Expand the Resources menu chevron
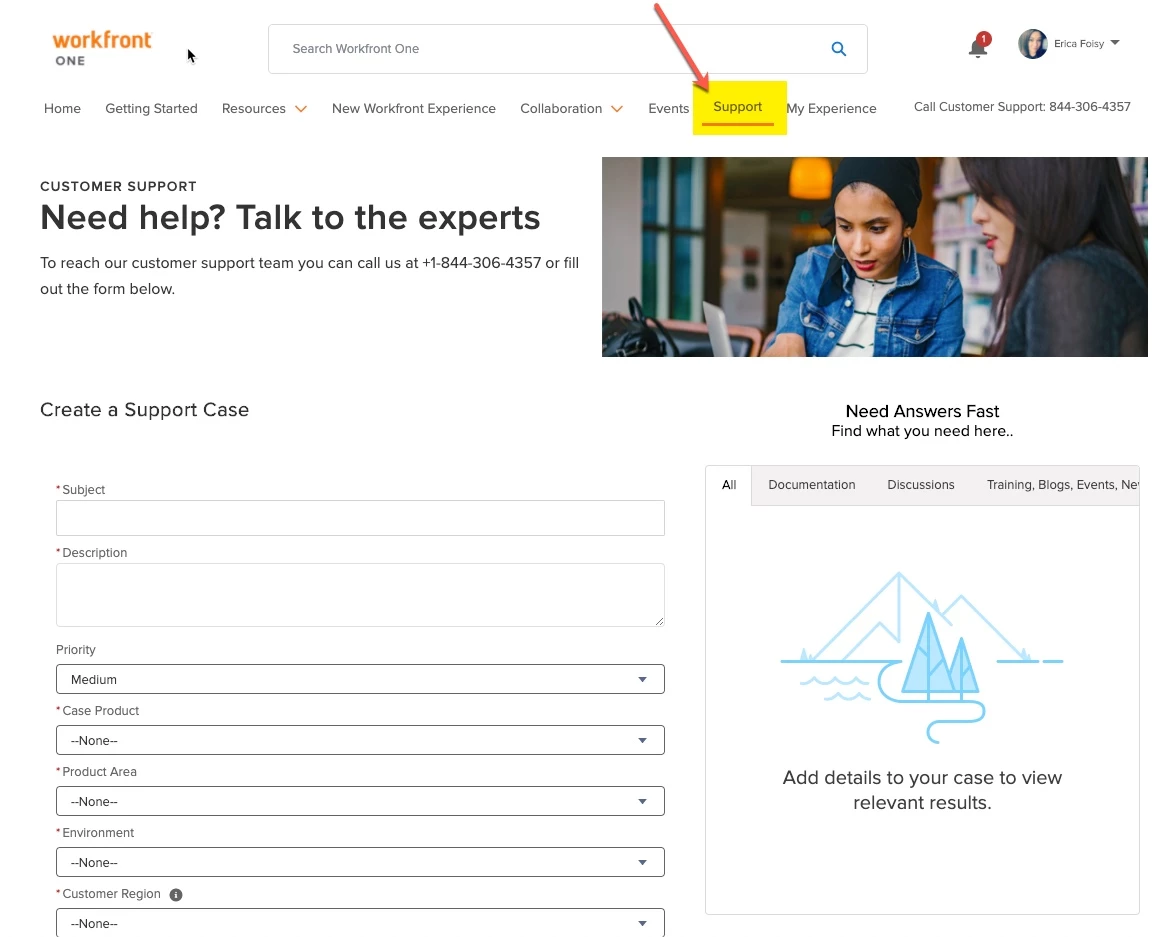This screenshot has width=1159, height=937. coord(301,109)
